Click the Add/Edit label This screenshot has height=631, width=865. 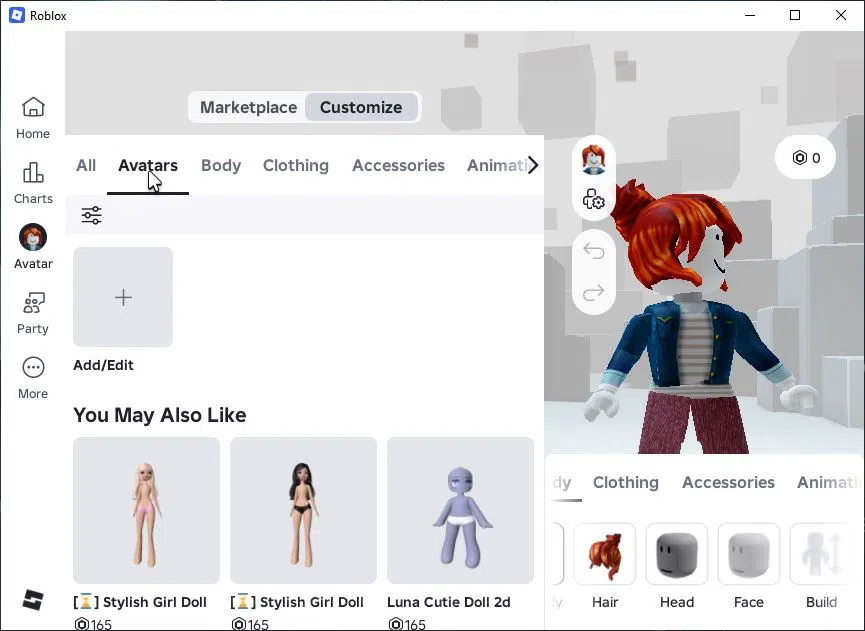(104, 365)
